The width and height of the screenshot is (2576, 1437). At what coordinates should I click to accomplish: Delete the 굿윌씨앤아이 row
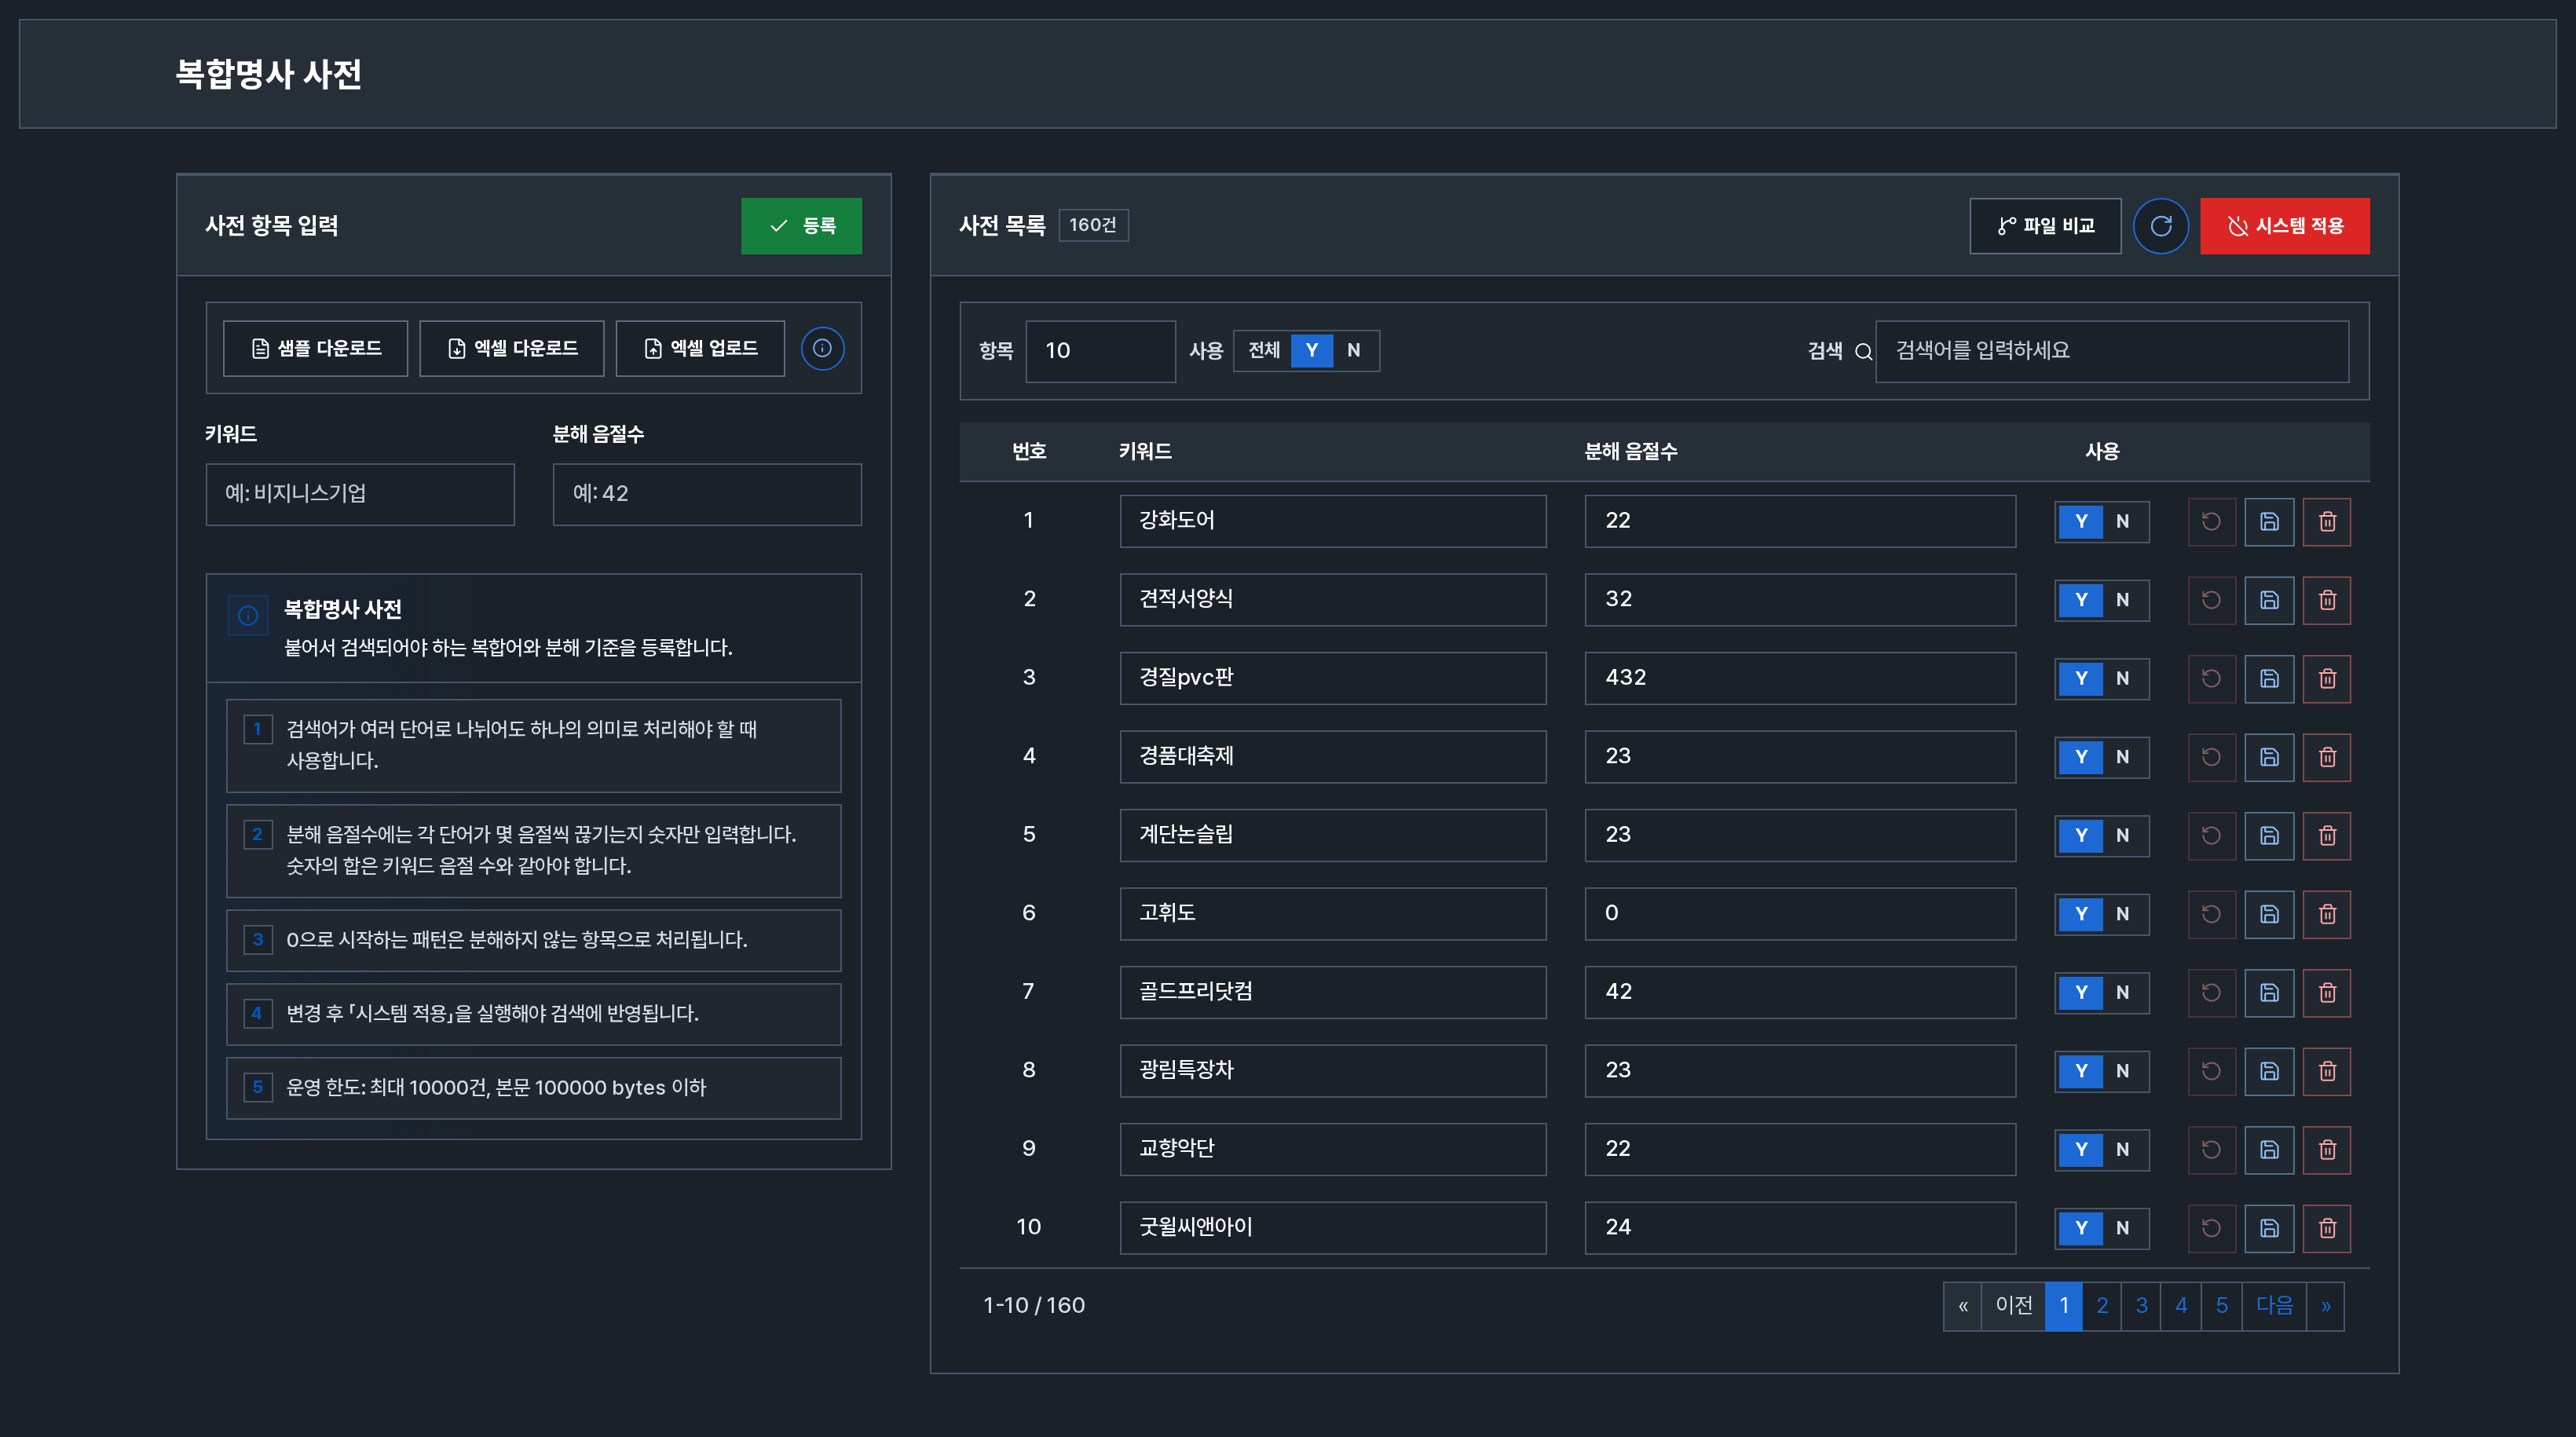[x=2327, y=1228]
